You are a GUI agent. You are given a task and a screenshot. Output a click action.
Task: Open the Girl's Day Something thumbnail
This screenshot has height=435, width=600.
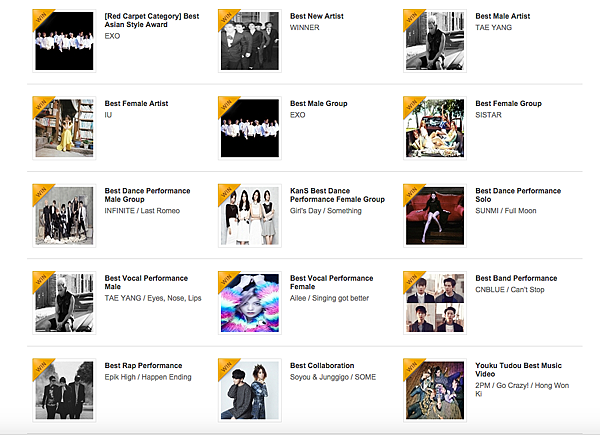pyautogui.click(x=250, y=215)
